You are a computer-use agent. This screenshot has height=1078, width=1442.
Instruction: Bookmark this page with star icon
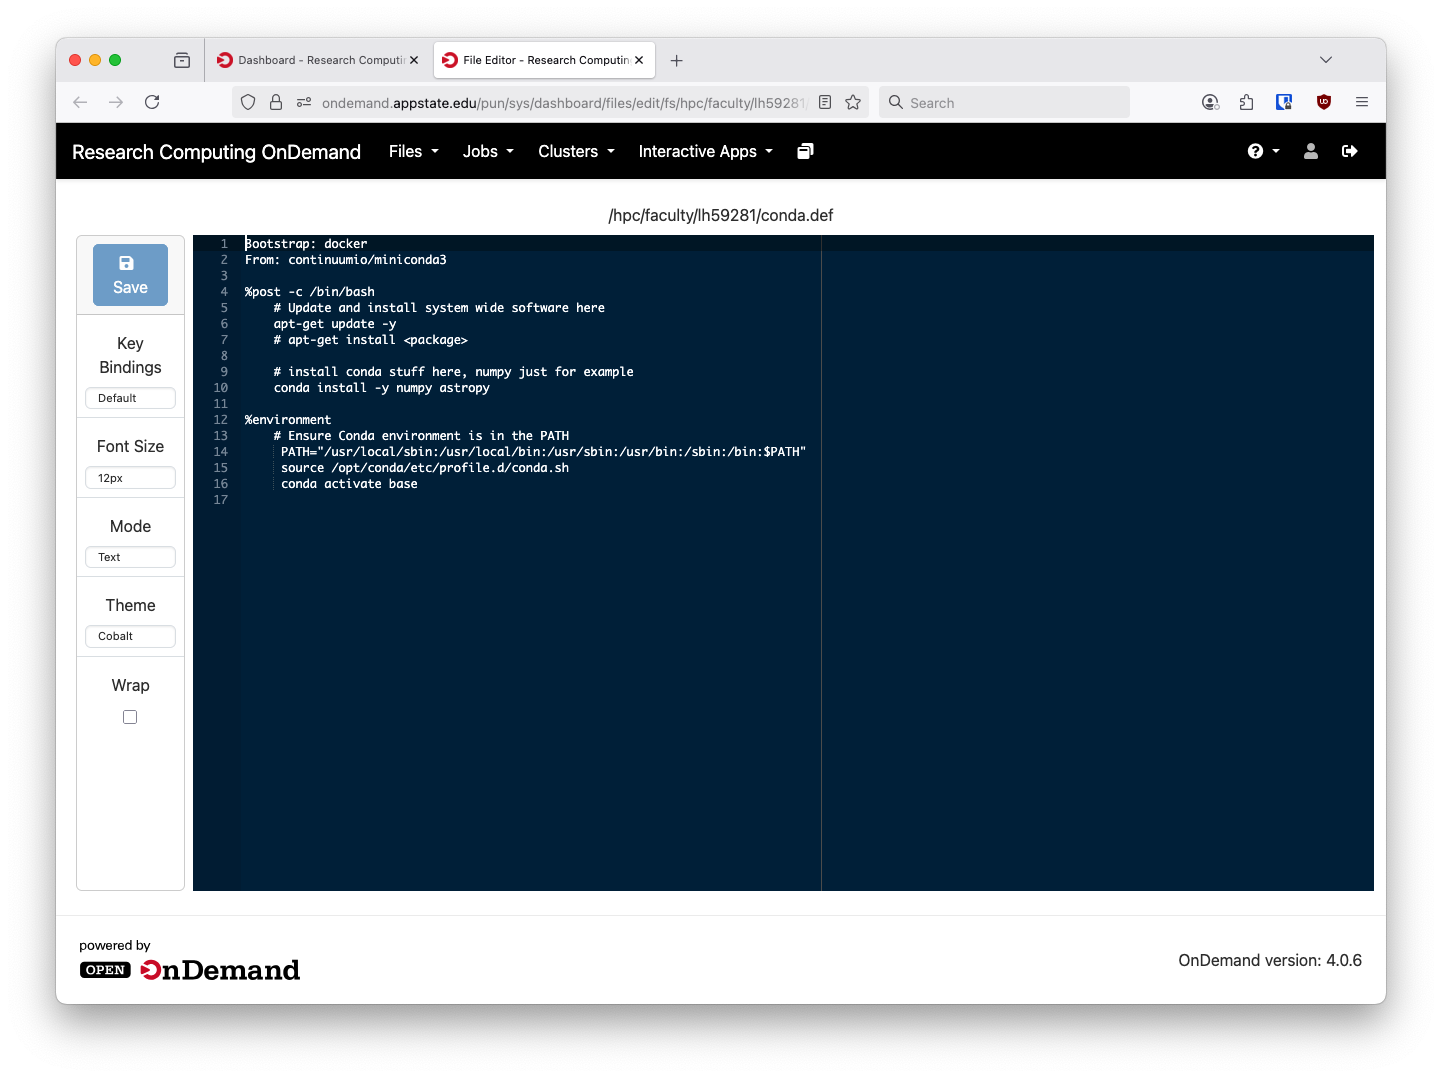click(853, 102)
